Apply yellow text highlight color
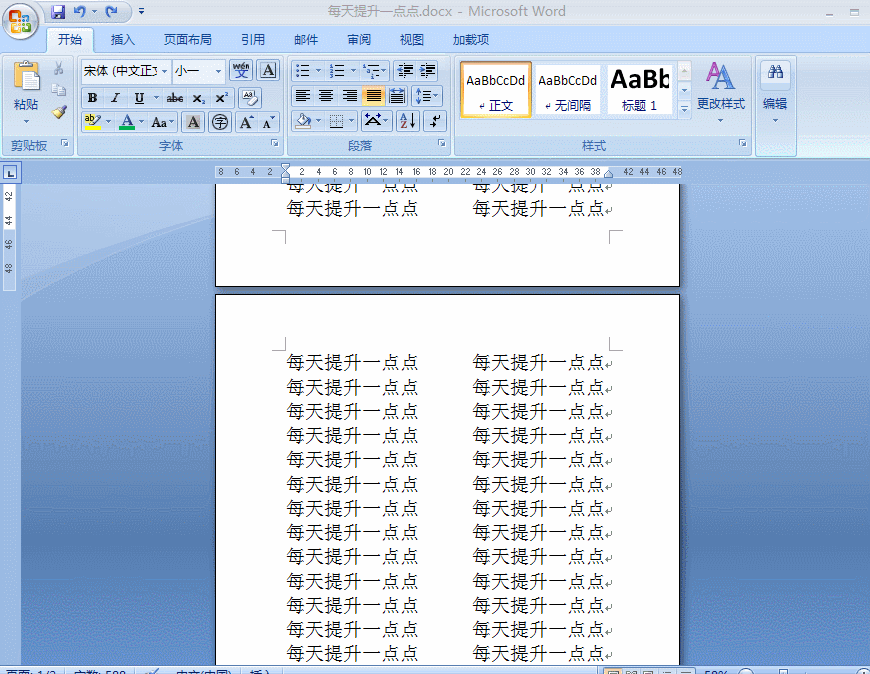The height and width of the screenshot is (674, 870). click(92, 121)
